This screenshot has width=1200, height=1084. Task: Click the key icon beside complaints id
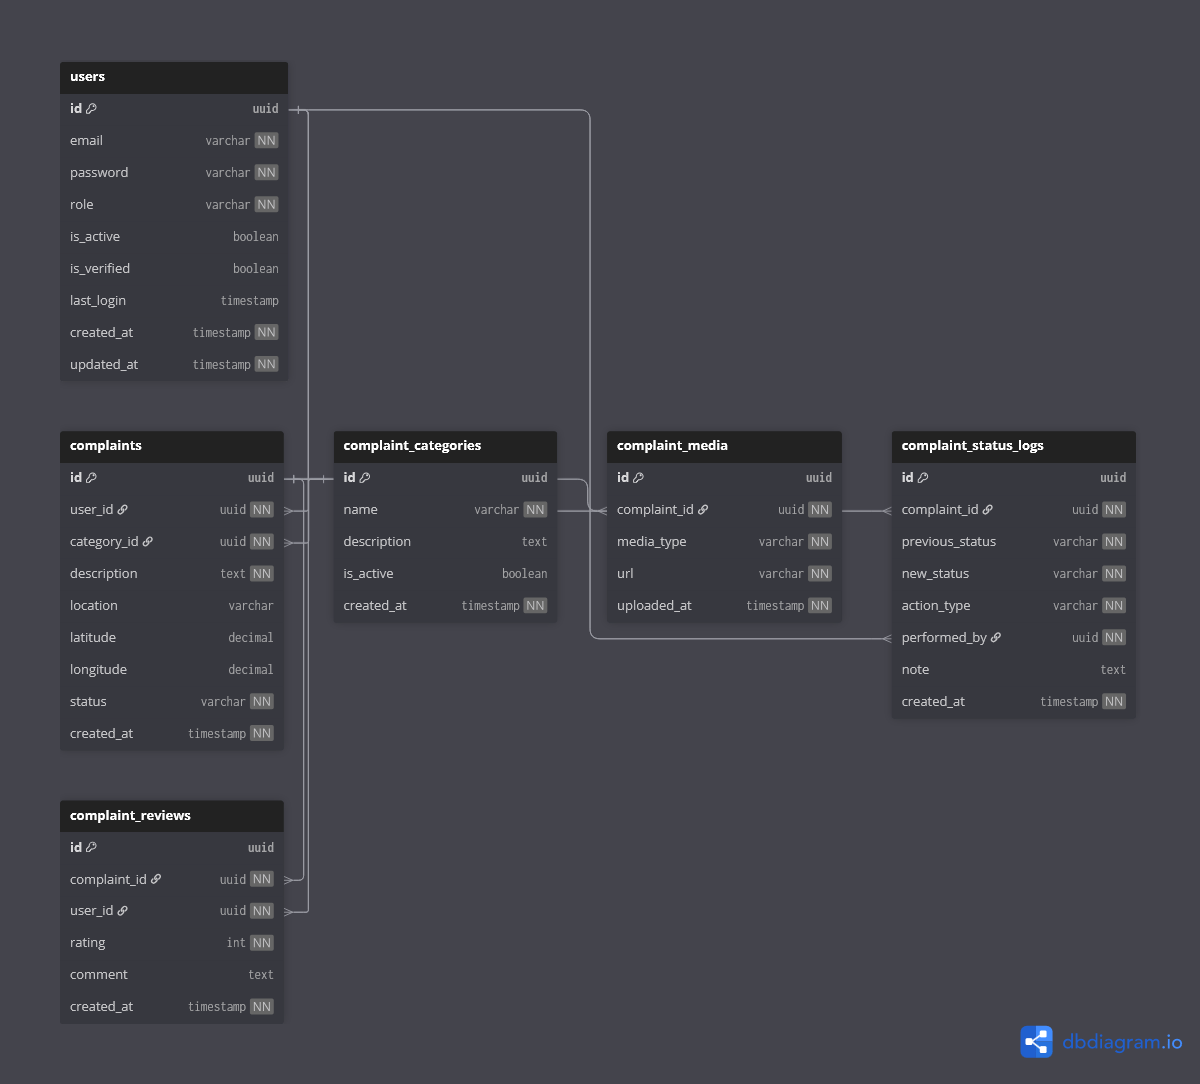click(x=92, y=478)
